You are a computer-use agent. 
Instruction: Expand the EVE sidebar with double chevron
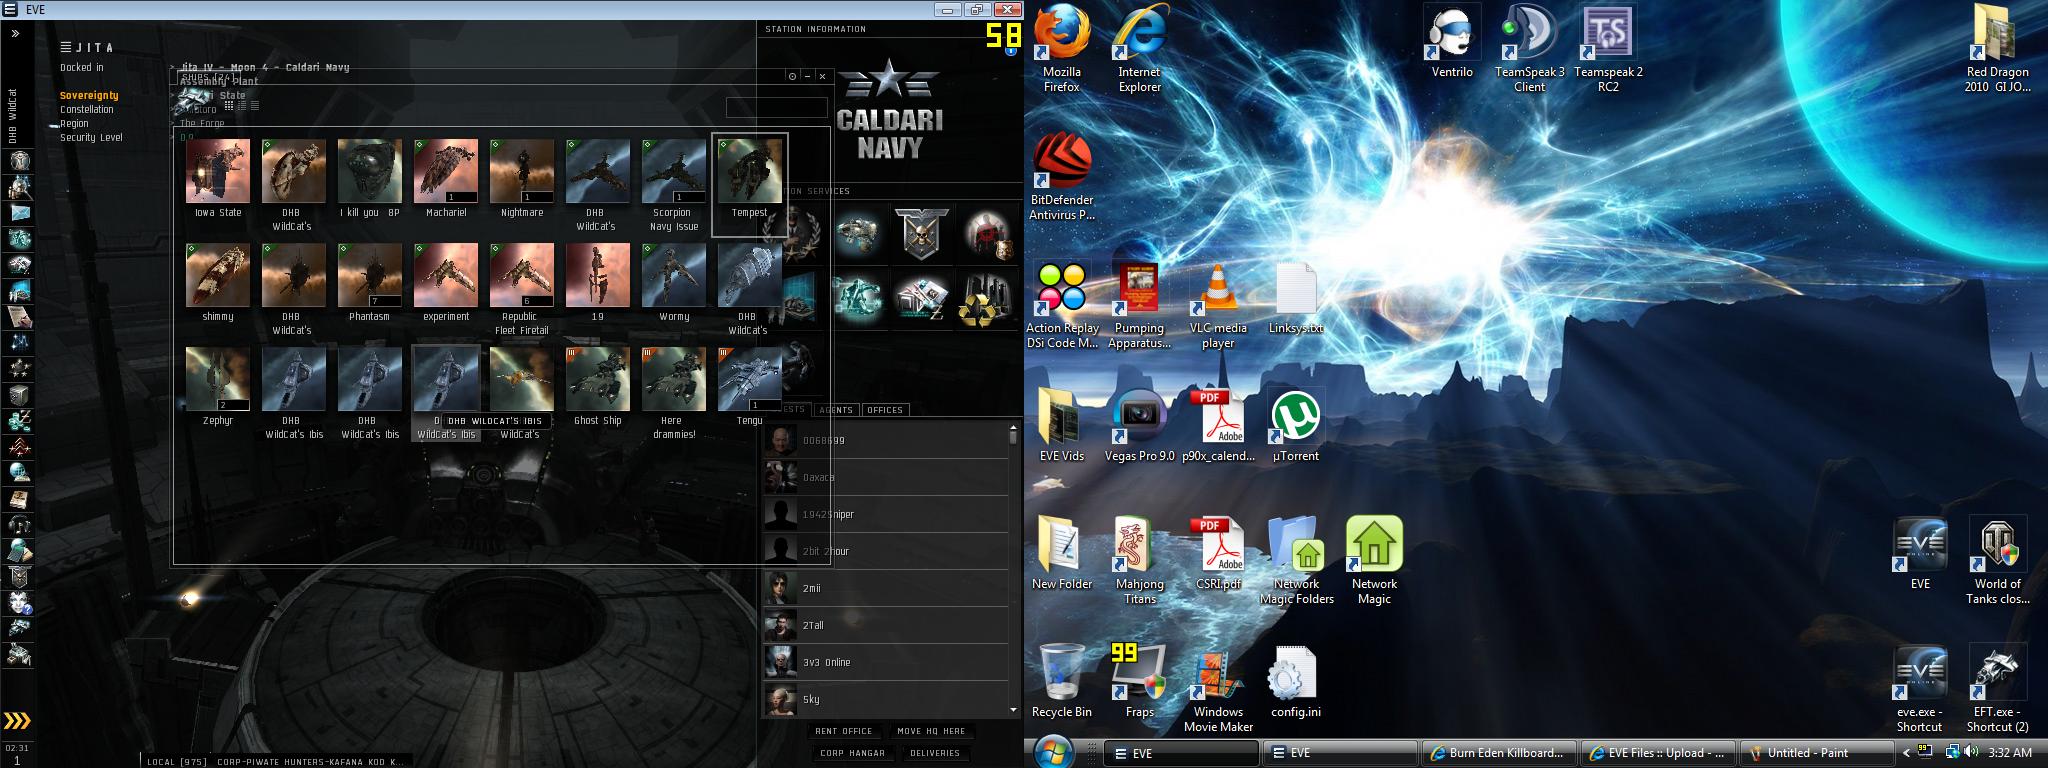click(16, 33)
